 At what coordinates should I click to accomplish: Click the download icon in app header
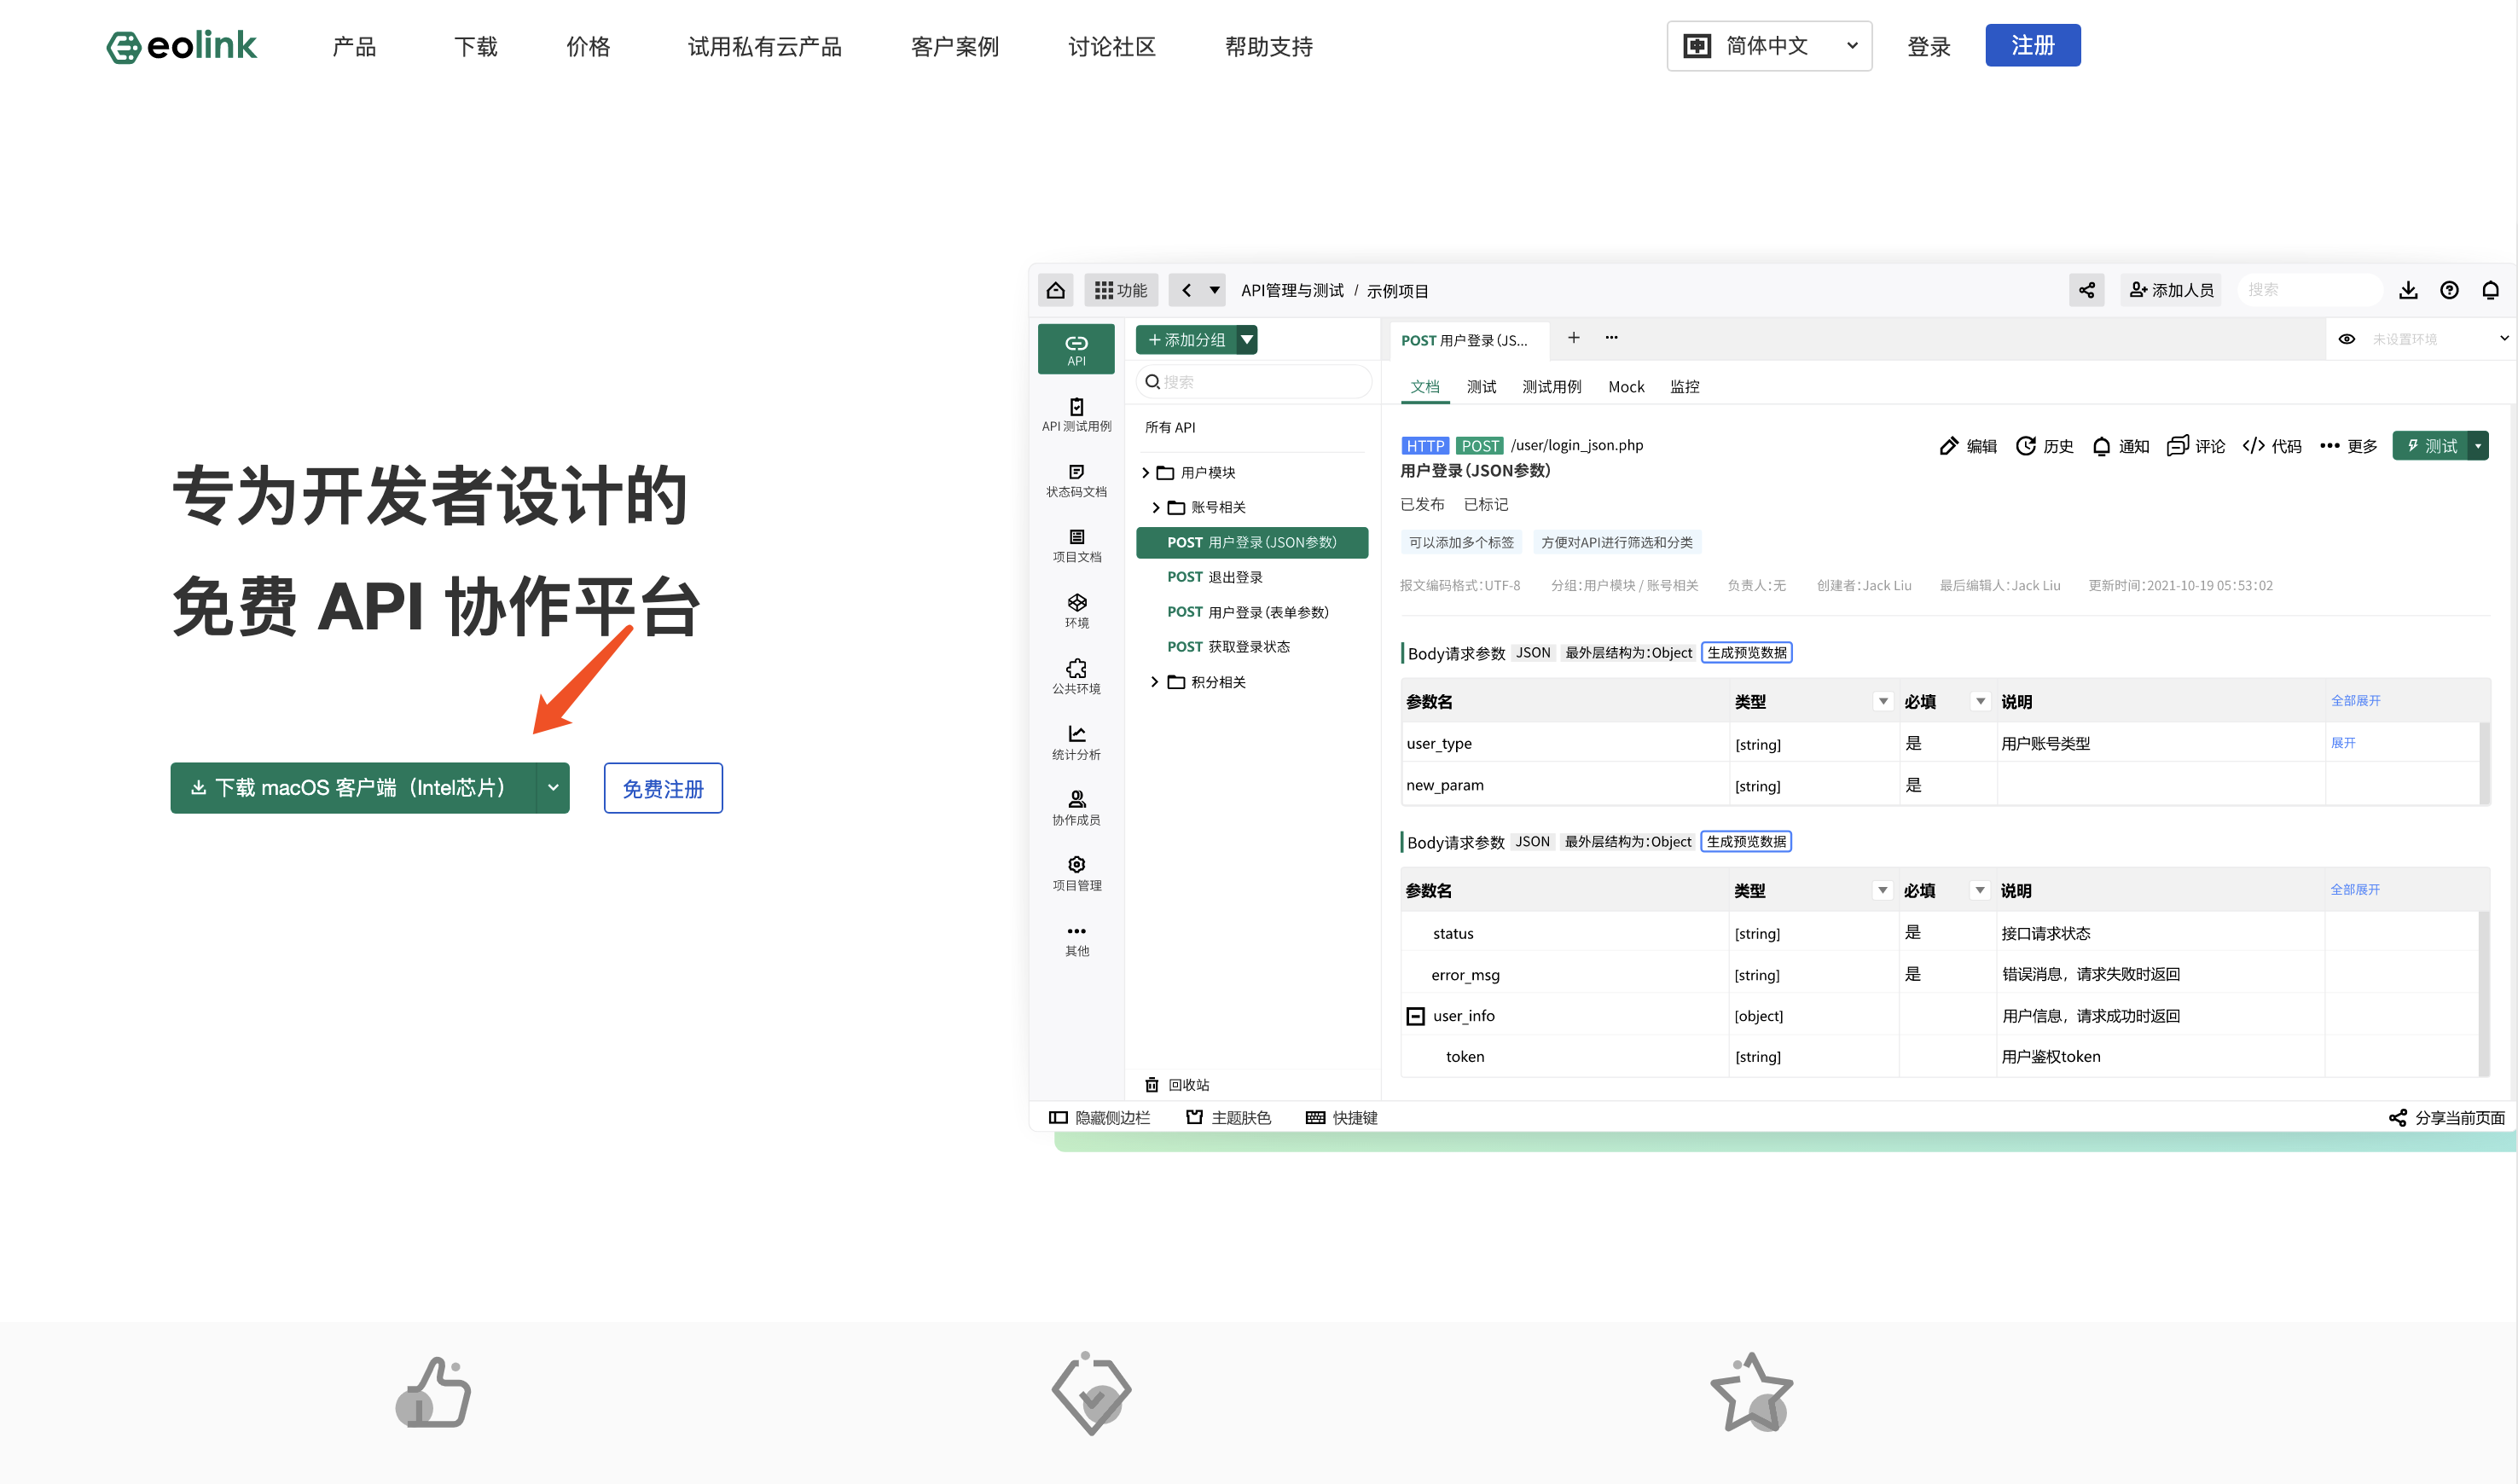pos(2407,290)
